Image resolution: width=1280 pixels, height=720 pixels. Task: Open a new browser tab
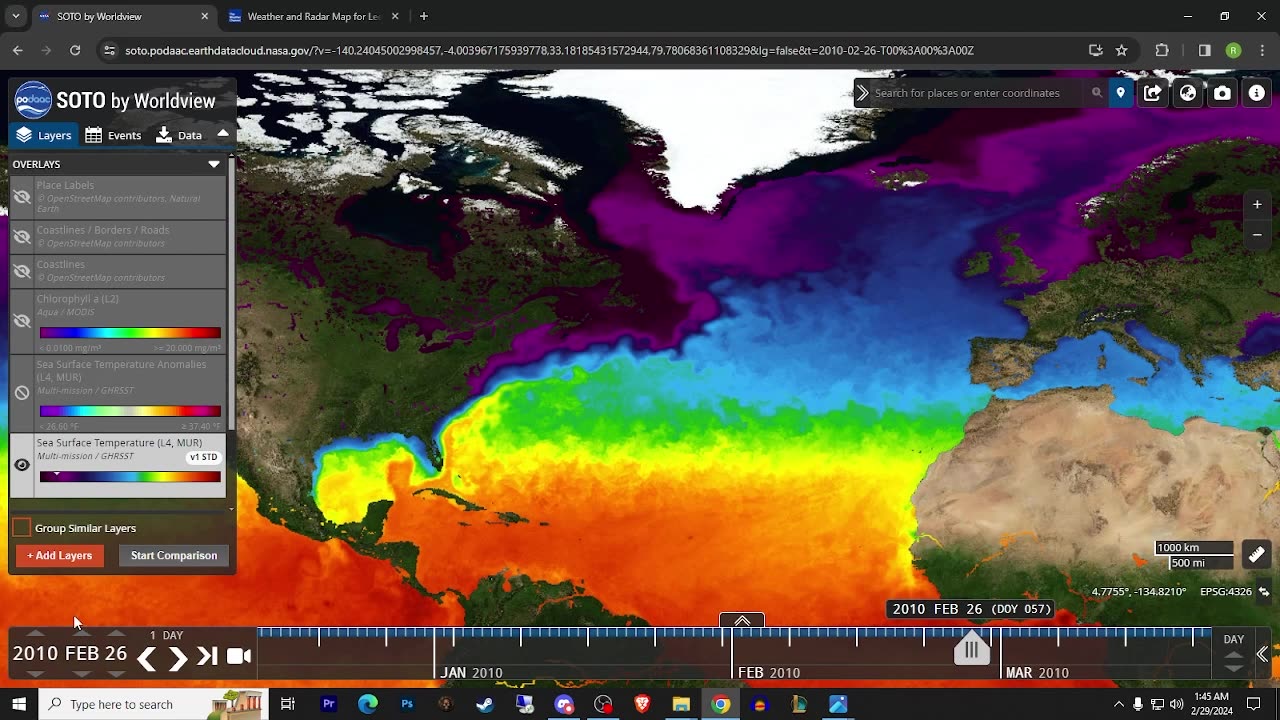point(424,16)
